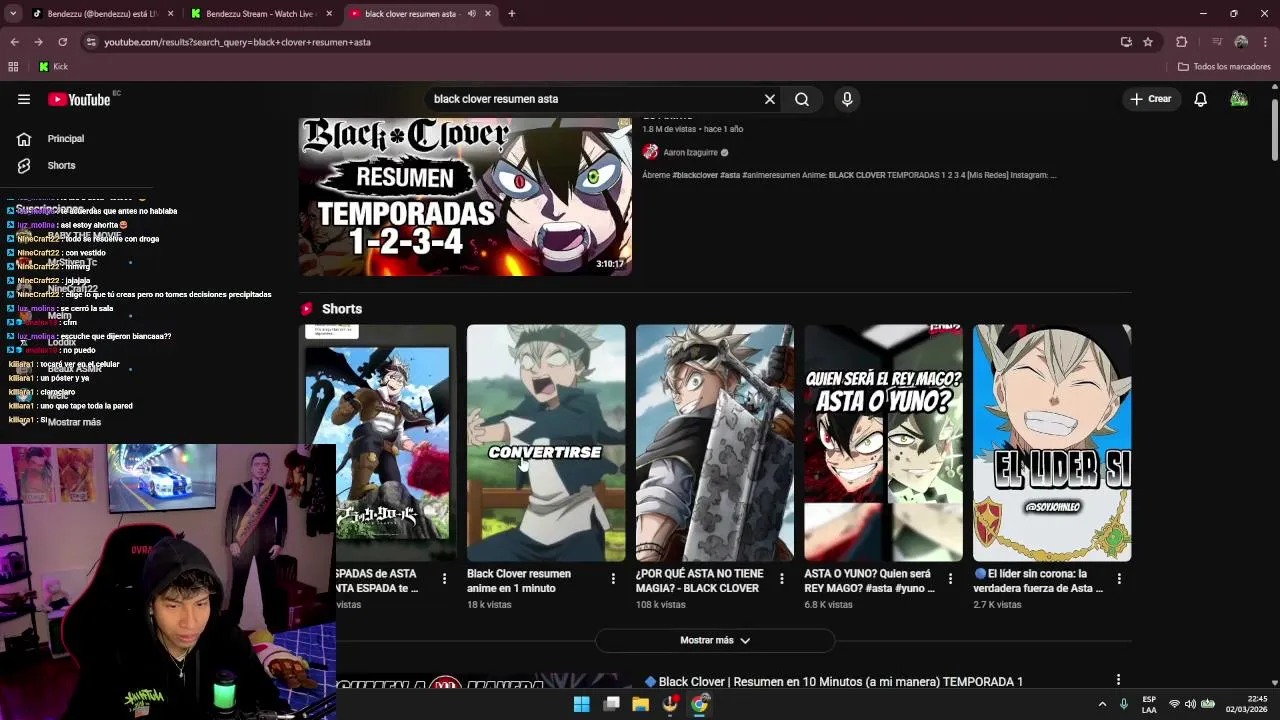Screen dimensions: 1280x720
Task: Close the Bendezzu Stream tab
Action: click(329, 14)
